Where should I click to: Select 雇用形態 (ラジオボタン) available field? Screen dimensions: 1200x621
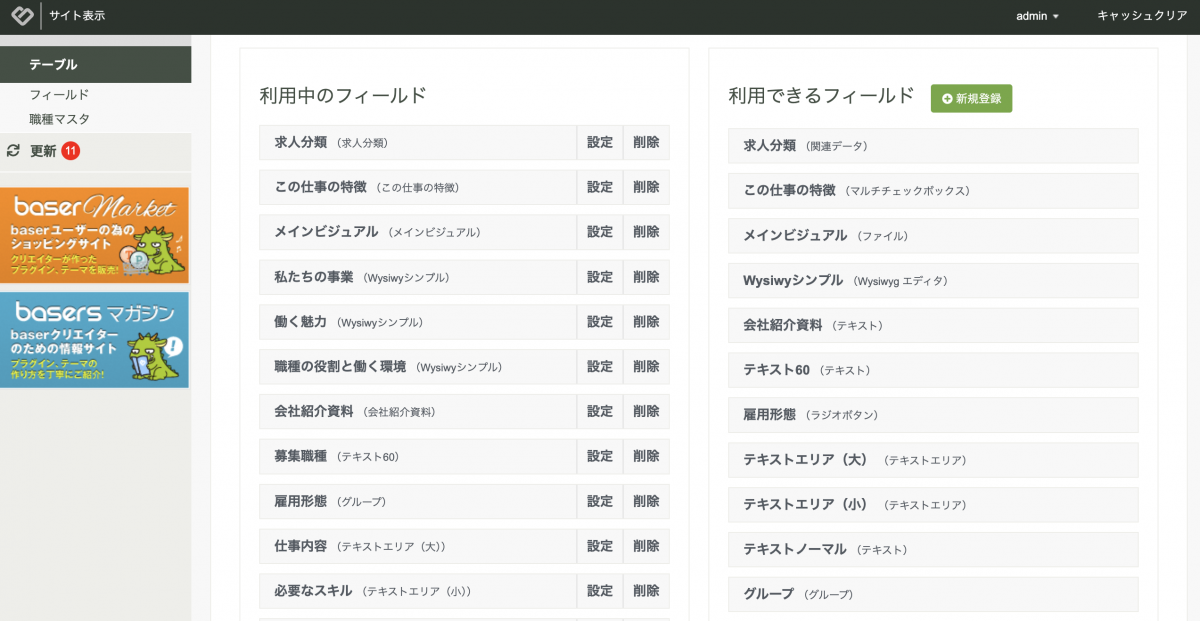[932, 414]
